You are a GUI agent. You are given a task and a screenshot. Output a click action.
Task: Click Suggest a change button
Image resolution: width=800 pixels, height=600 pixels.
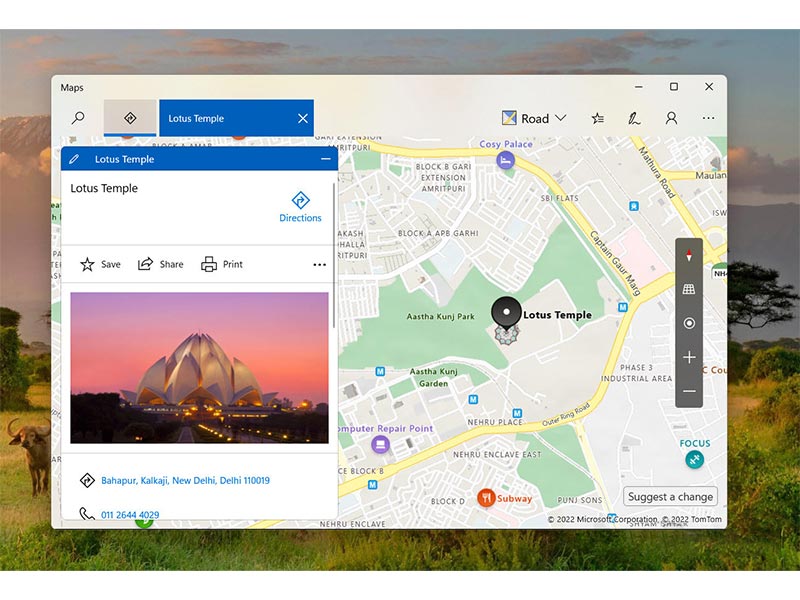pos(670,496)
